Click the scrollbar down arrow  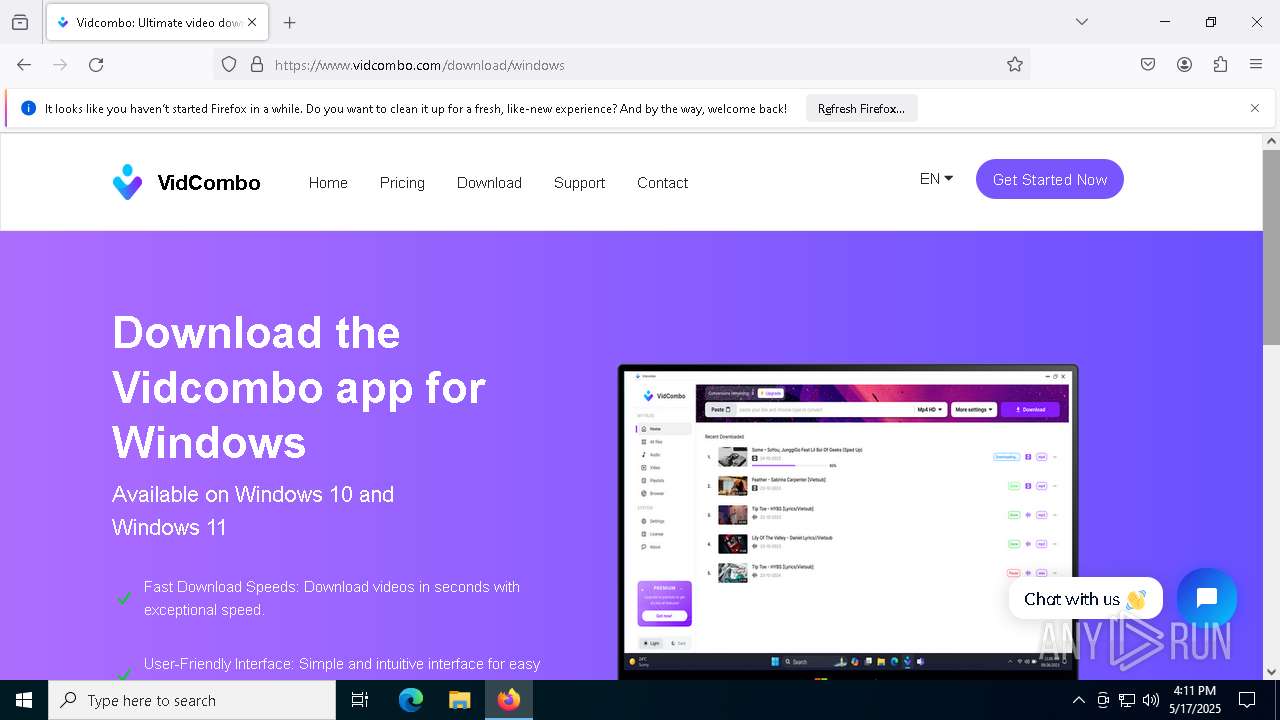click(x=1271, y=672)
